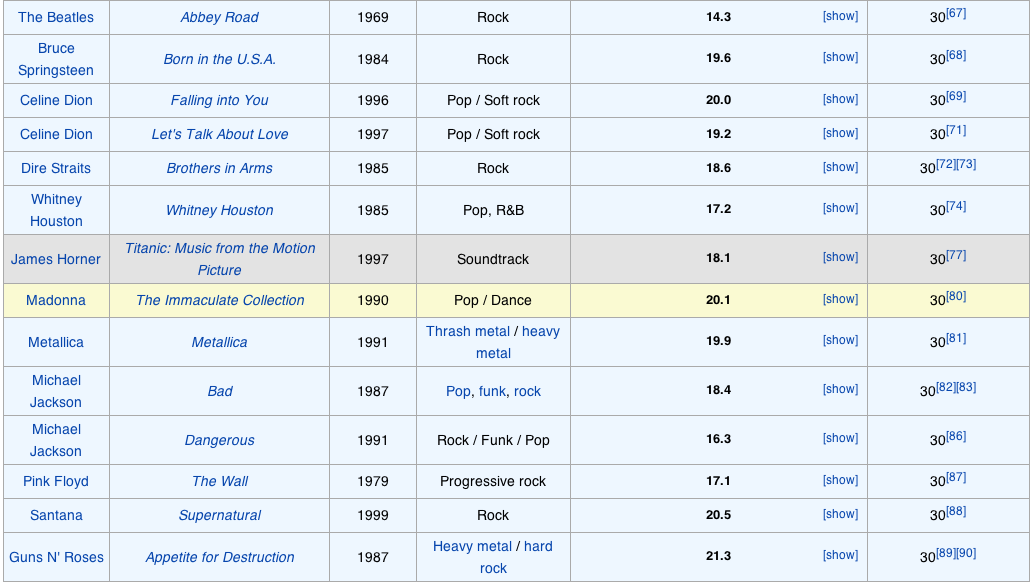Image resolution: width=1036 pixels, height=585 pixels.
Task: Expand the show link for Metallica row
Action: point(840,339)
